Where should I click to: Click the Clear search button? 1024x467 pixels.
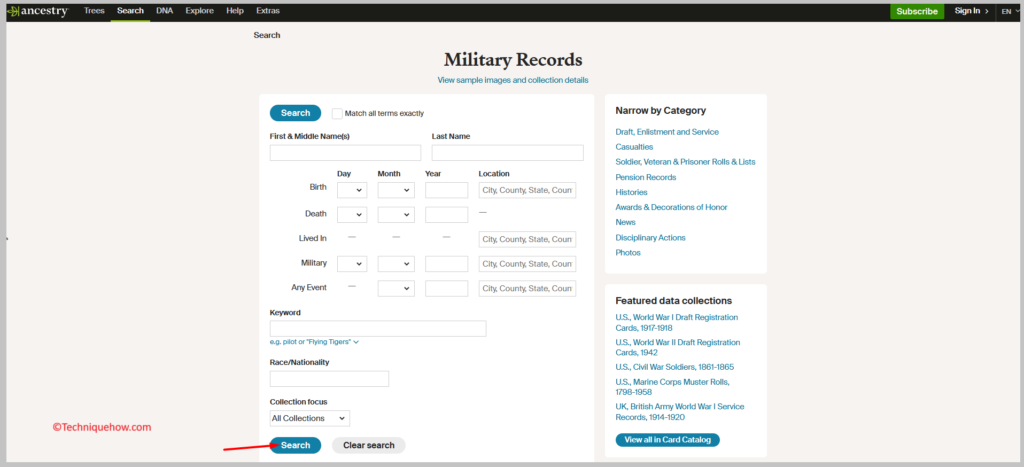(368, 445)
